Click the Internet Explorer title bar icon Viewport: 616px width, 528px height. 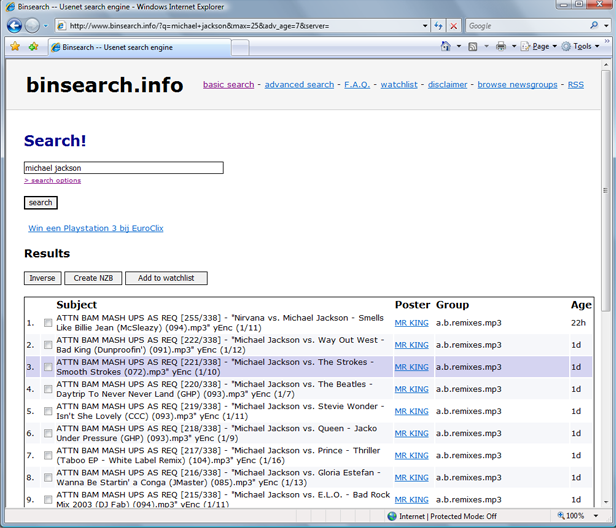point(11,7)
